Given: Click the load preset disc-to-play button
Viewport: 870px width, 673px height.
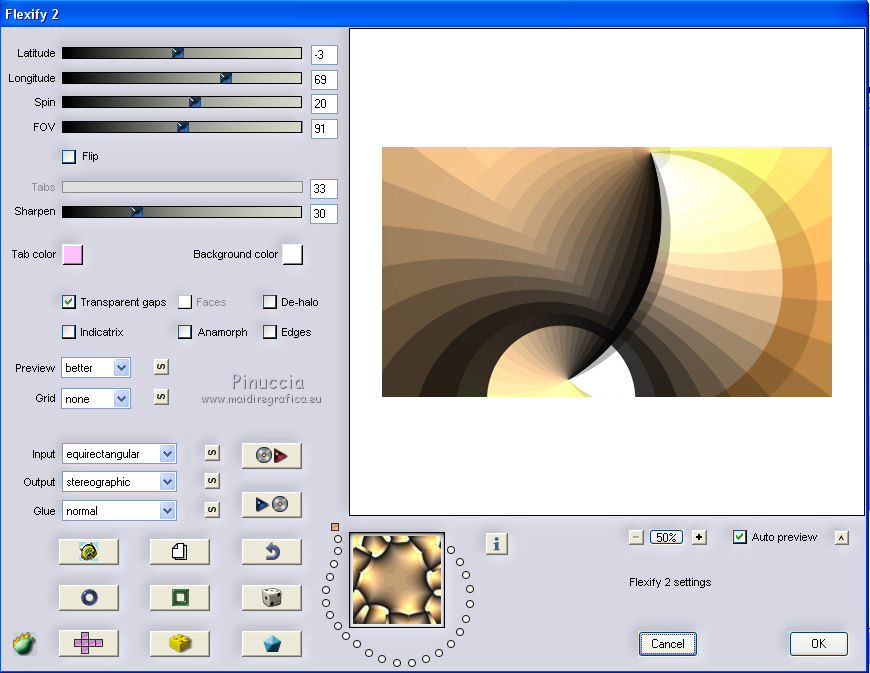Looking at the screenshot, I should tap(271, 456).
